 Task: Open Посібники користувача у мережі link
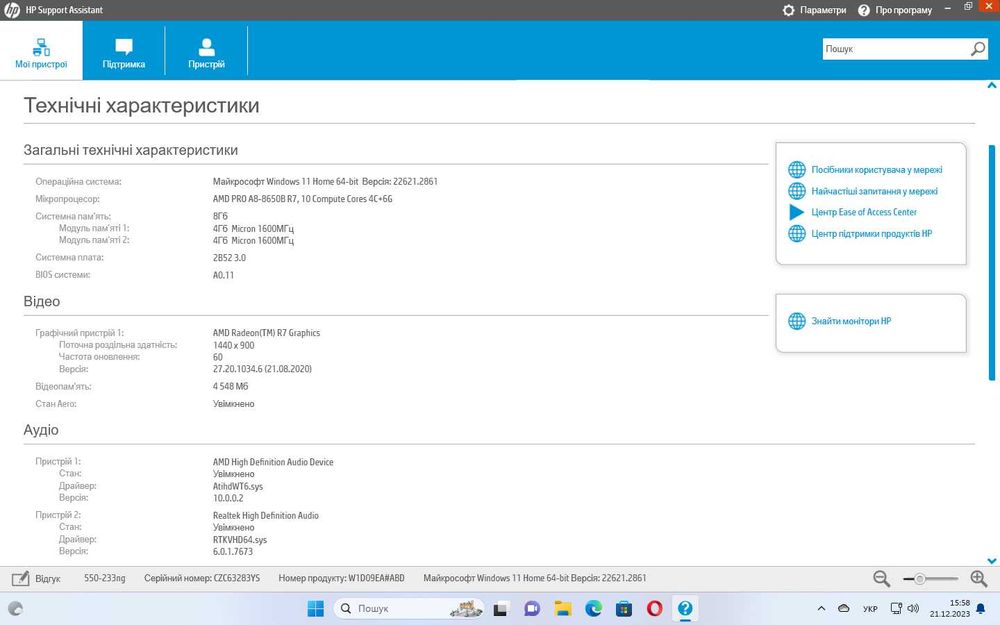[876, 170]
